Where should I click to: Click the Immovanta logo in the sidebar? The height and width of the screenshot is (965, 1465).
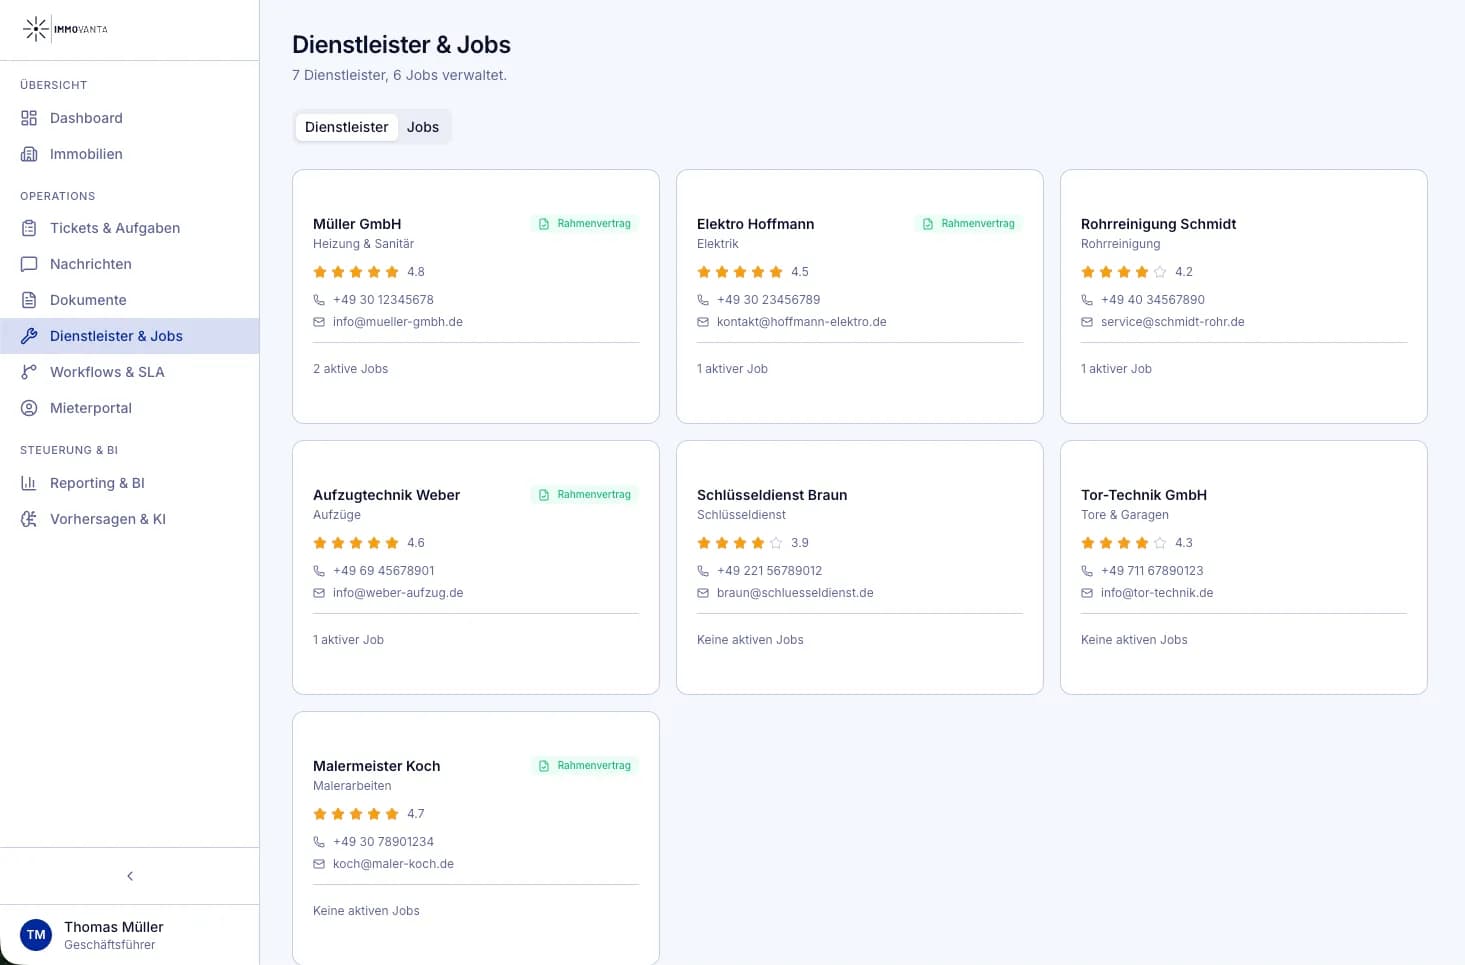64,29
